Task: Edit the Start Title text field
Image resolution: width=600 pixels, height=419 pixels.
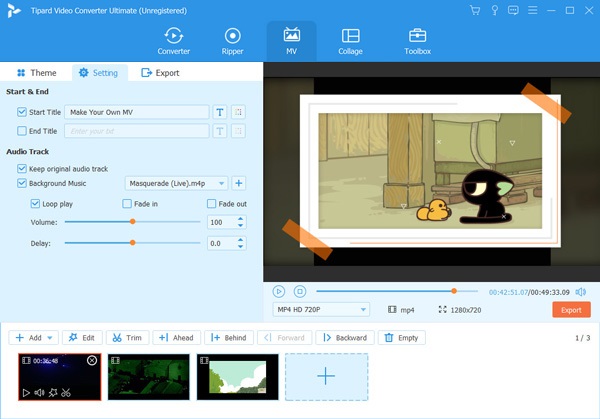Action: (137, 112)
